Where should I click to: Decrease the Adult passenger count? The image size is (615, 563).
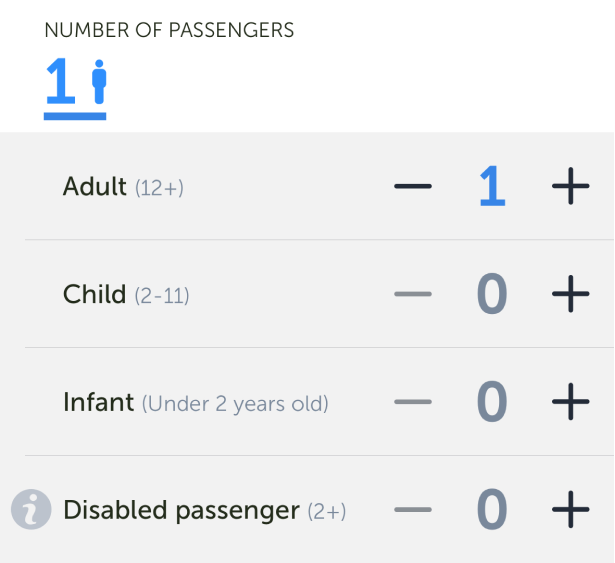(413, 187)
